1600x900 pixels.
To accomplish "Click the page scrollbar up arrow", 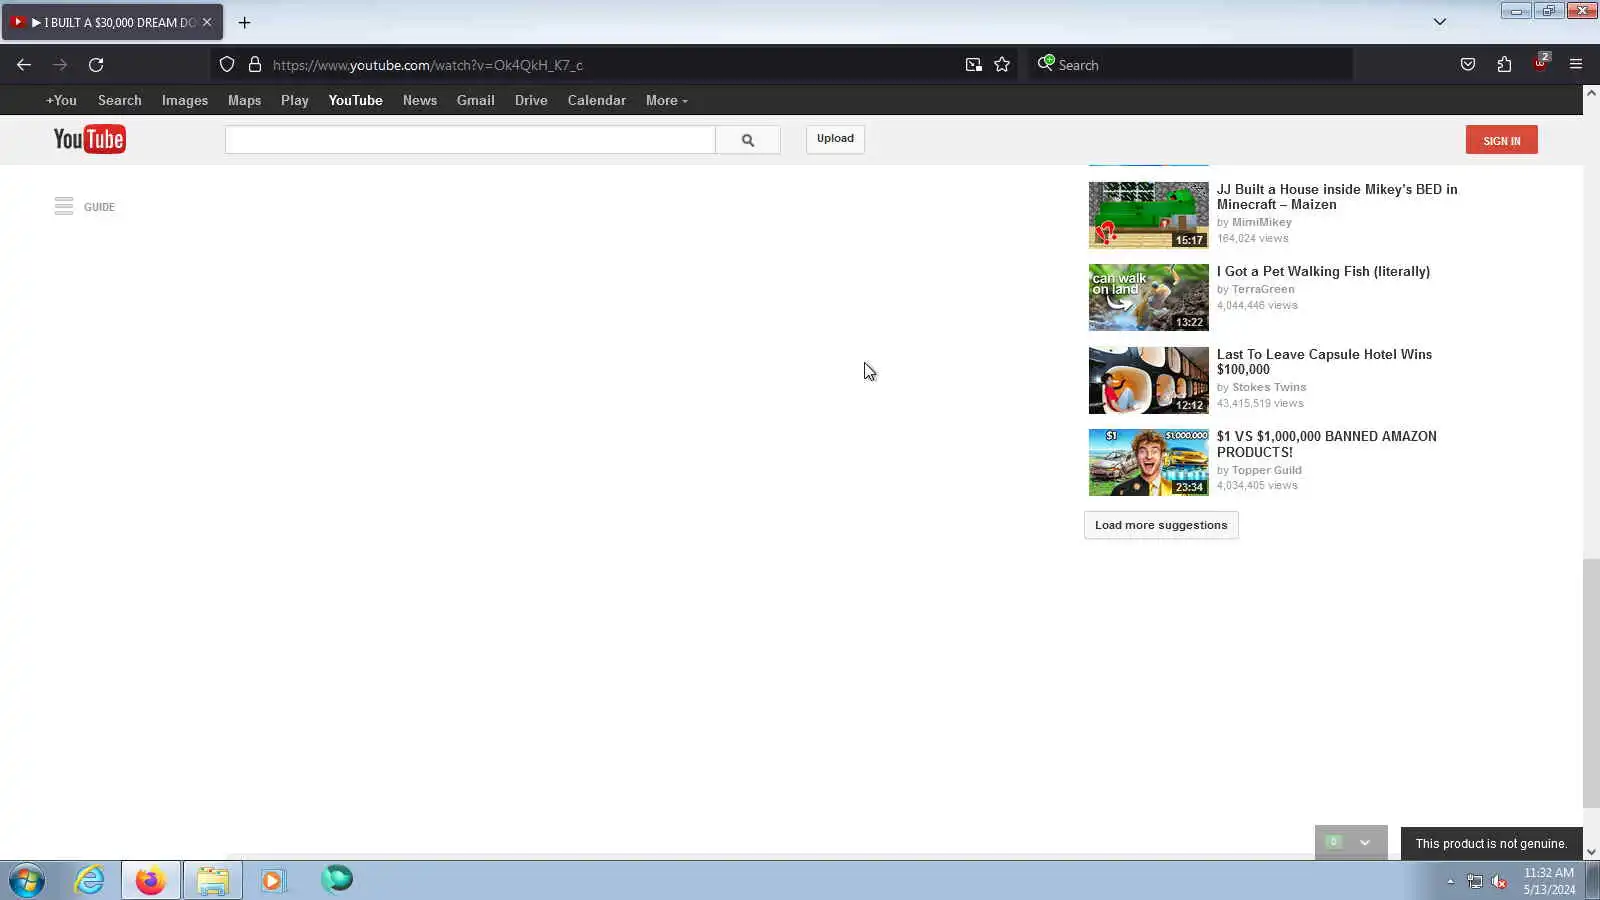I will (x=1591, y=93).
